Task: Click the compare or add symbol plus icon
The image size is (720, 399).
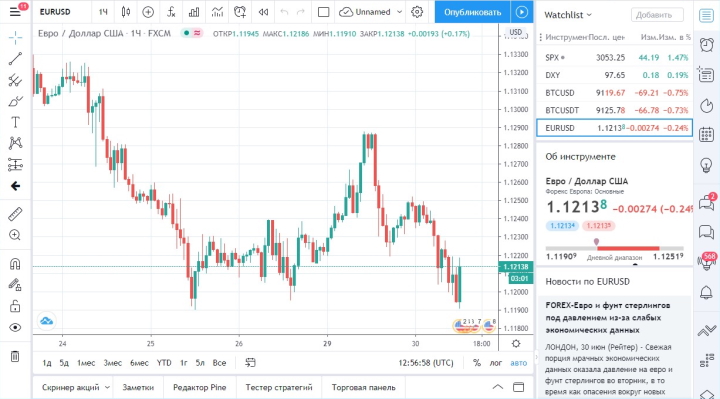Action: 148,12
